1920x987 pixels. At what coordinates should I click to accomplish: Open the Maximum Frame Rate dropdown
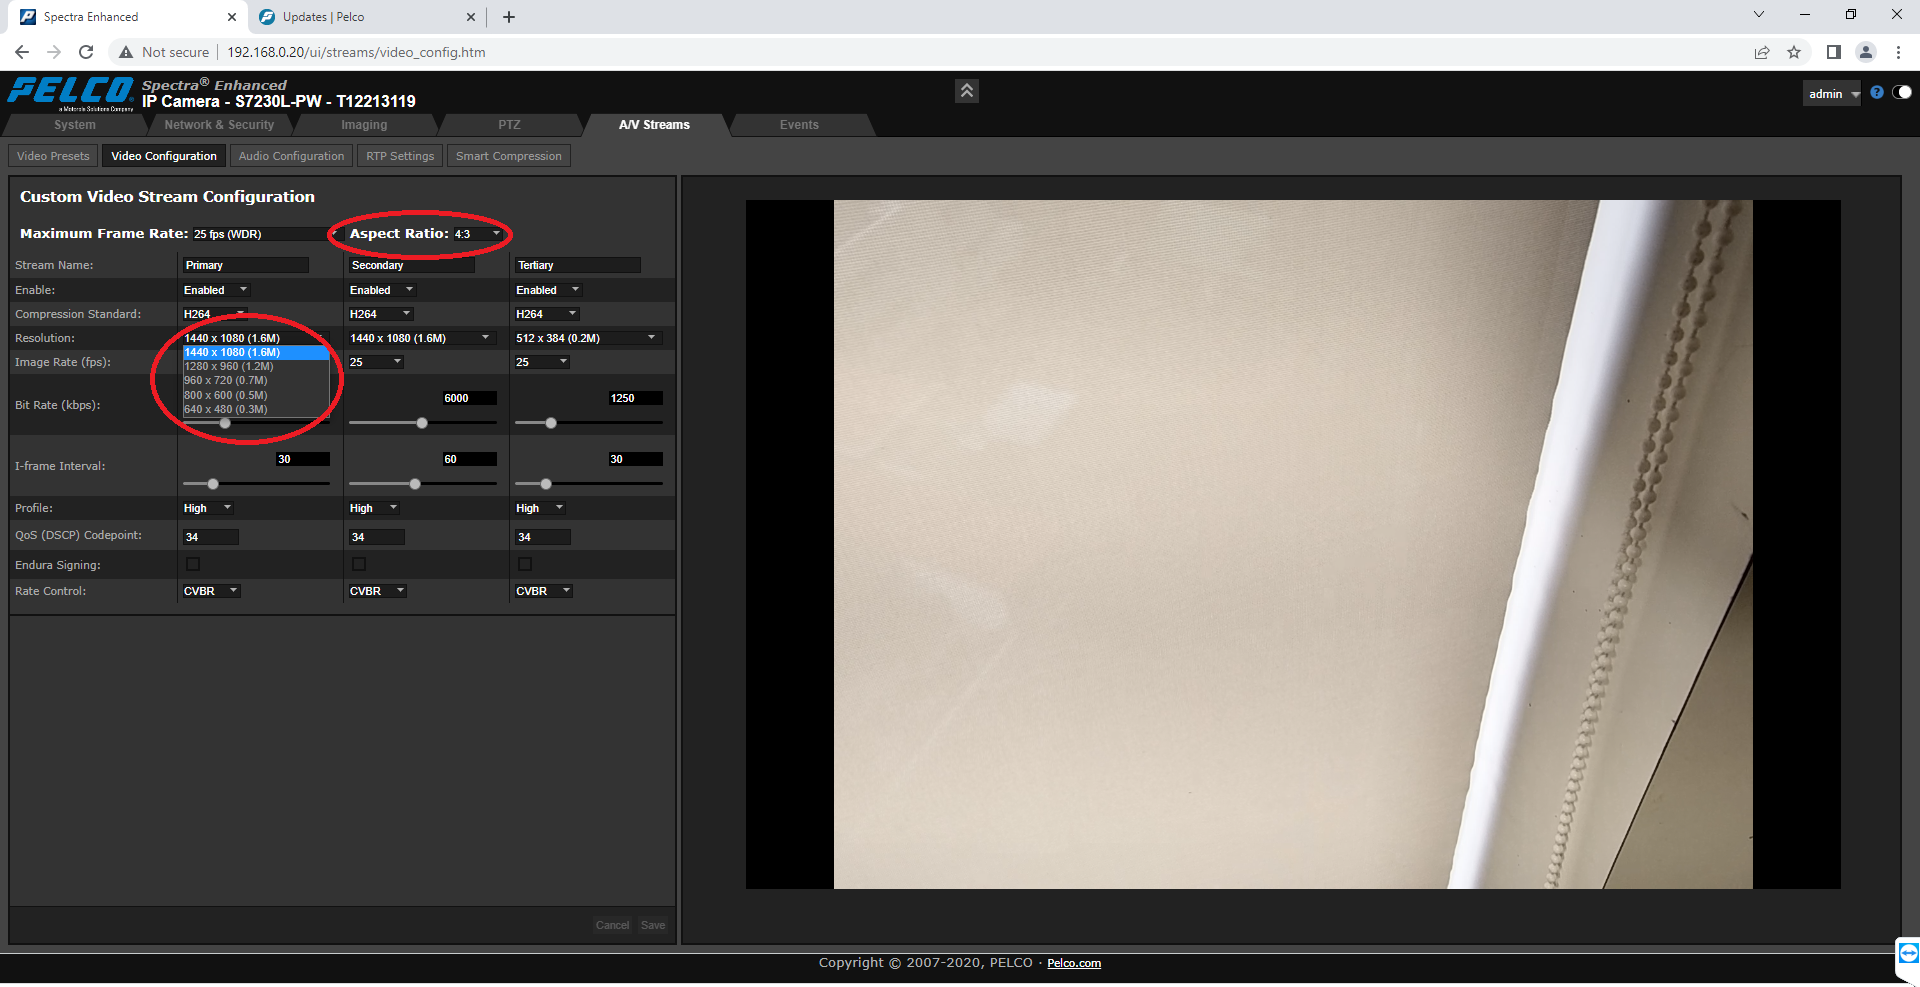point(265,234)
